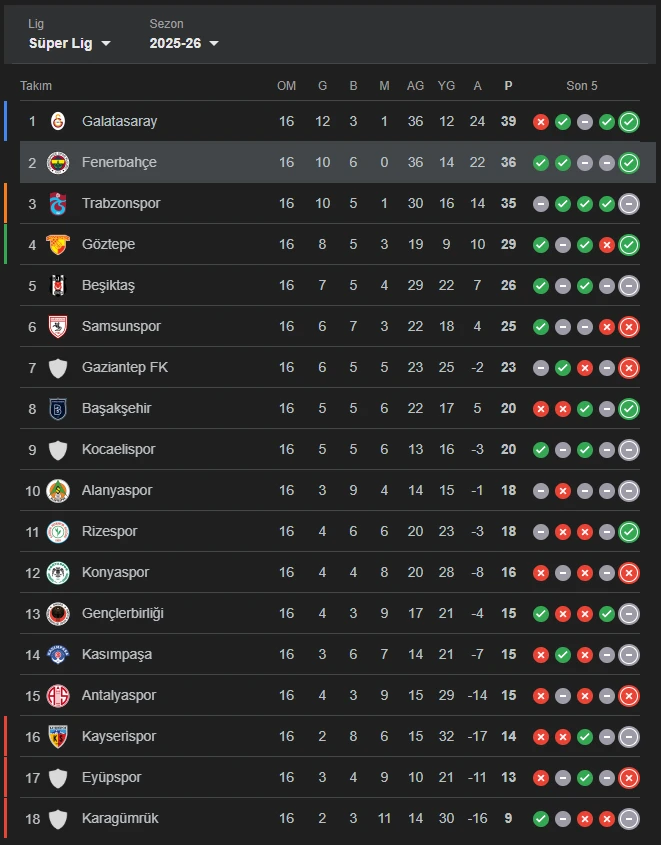The image size is (661, 845).
Task: Select the Son 5 column header
Action: click(582, 86)
